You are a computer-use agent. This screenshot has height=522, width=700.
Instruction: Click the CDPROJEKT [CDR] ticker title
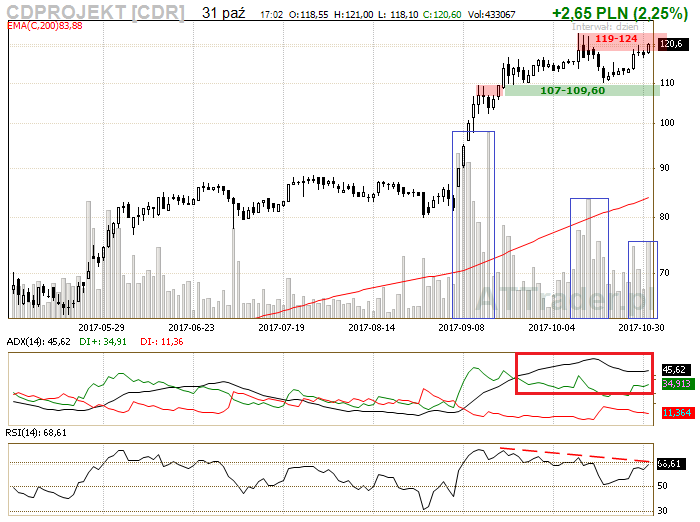pyautogui.click(x=96, y=13)
